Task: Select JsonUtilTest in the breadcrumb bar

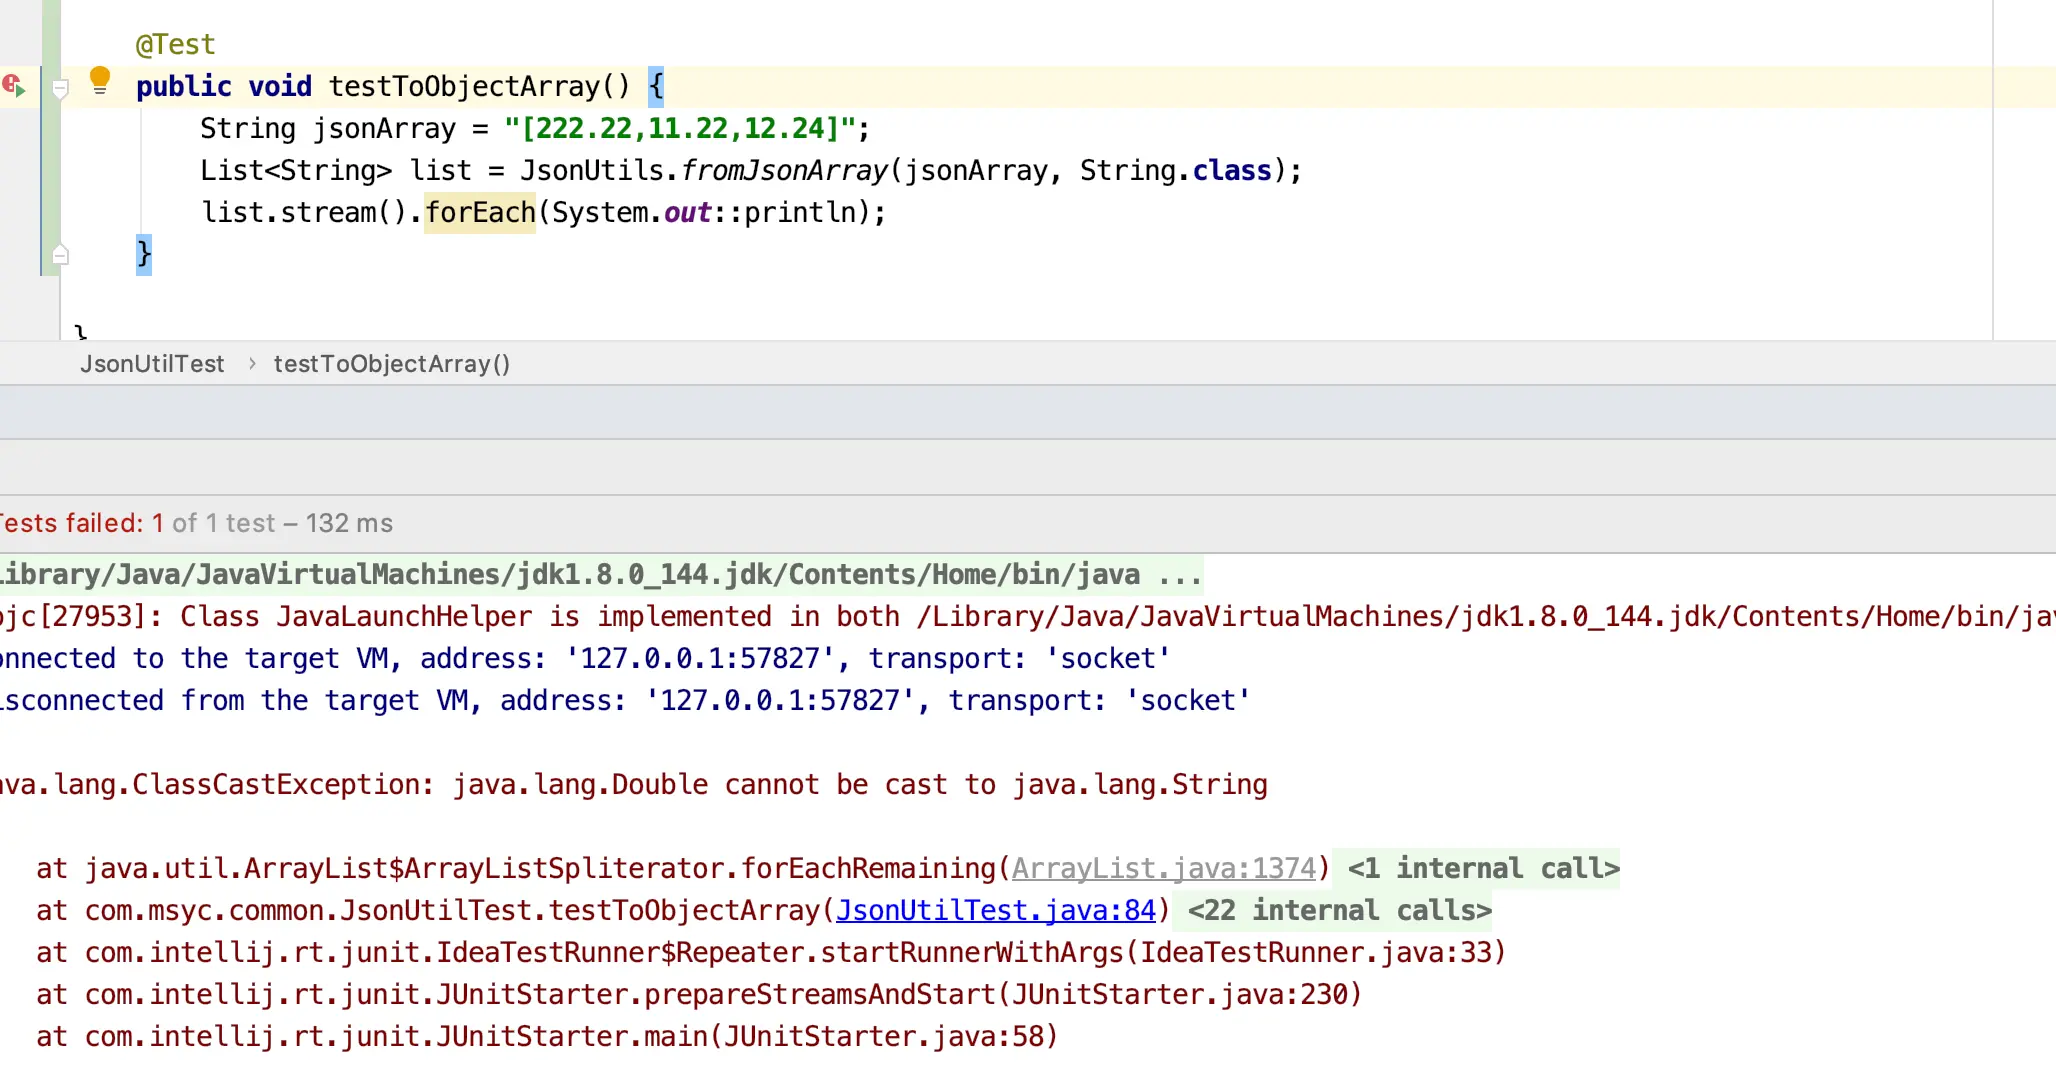Action: coord(152,364)
